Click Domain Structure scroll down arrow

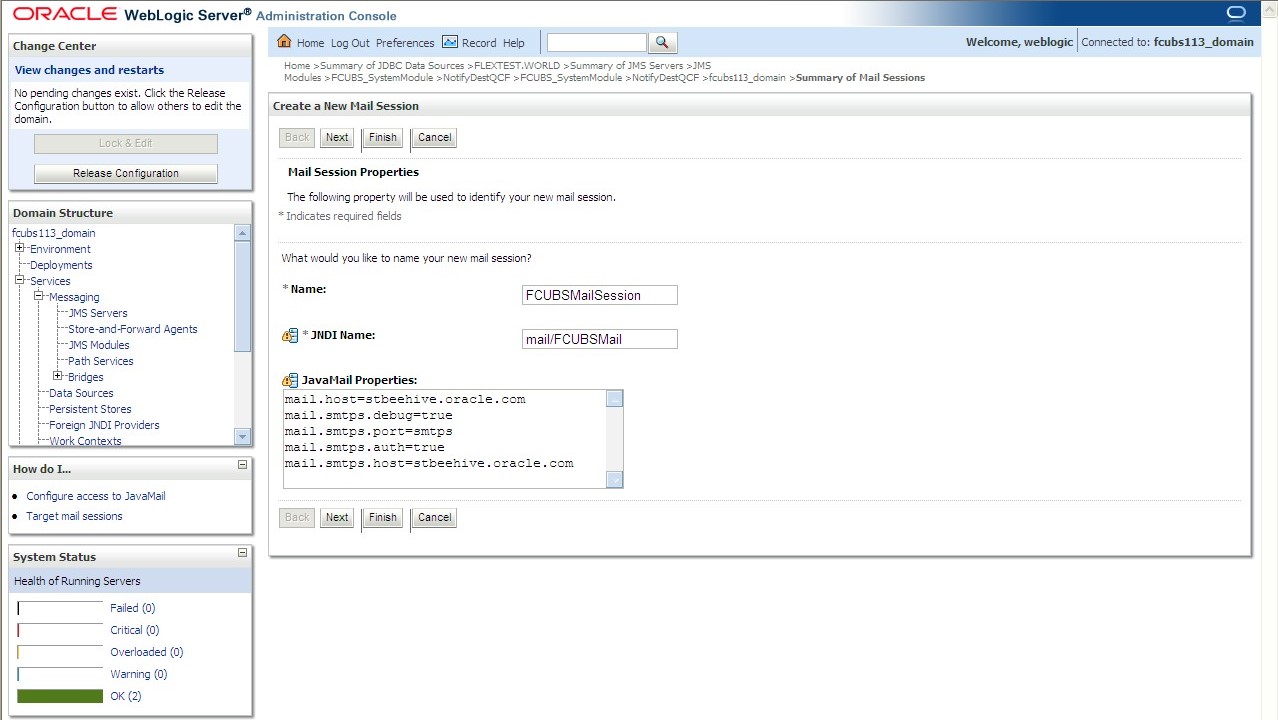242,437
